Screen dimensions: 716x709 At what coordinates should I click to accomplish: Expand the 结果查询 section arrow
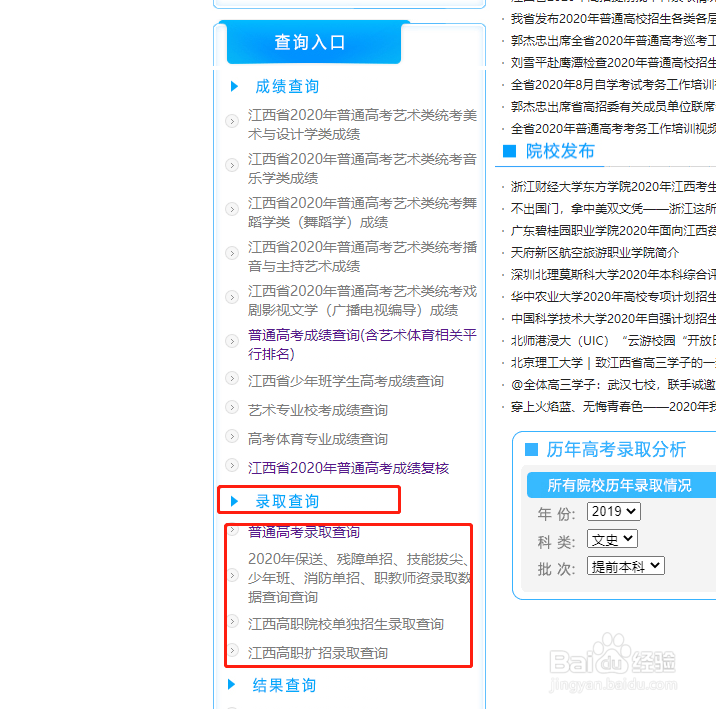tap(232, 684)
